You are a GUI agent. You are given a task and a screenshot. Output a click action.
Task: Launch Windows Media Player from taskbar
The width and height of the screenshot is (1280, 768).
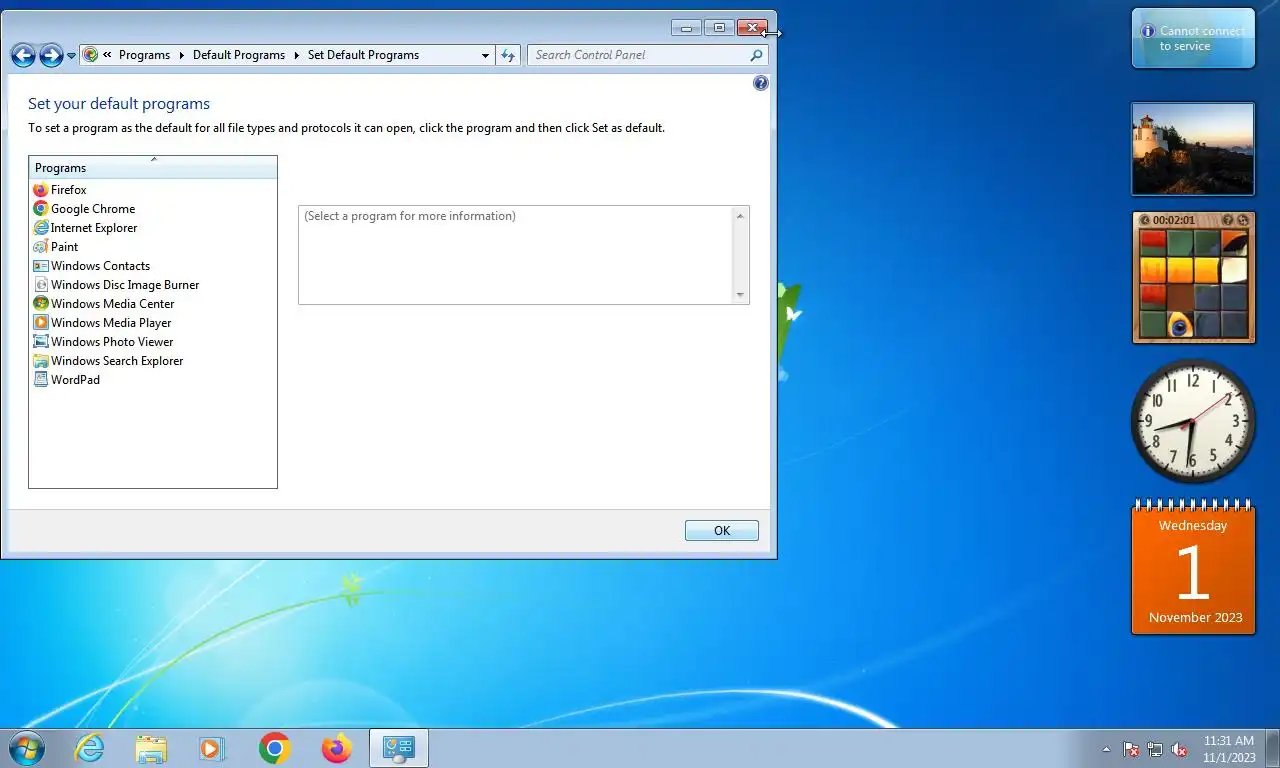(212, 748)
